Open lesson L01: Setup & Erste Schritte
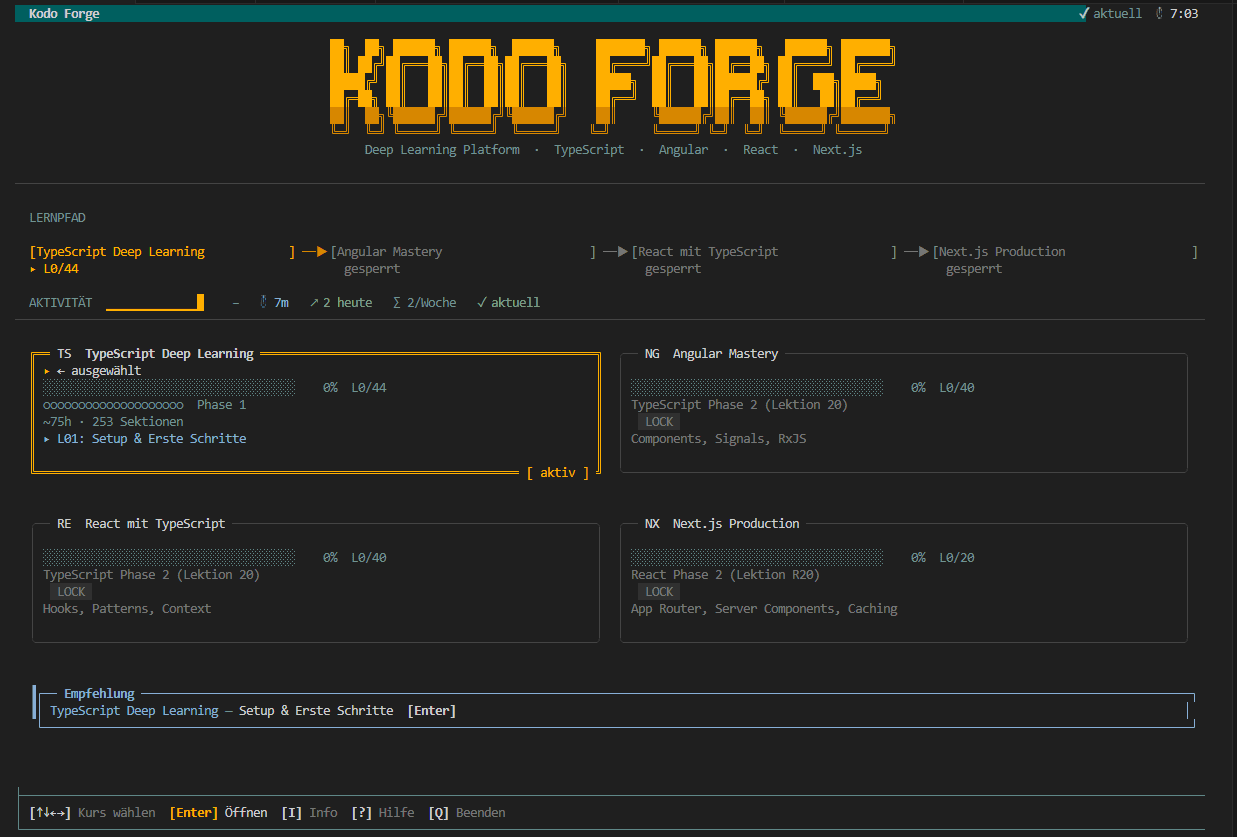The image size is (1237, 837). [144, 439]
